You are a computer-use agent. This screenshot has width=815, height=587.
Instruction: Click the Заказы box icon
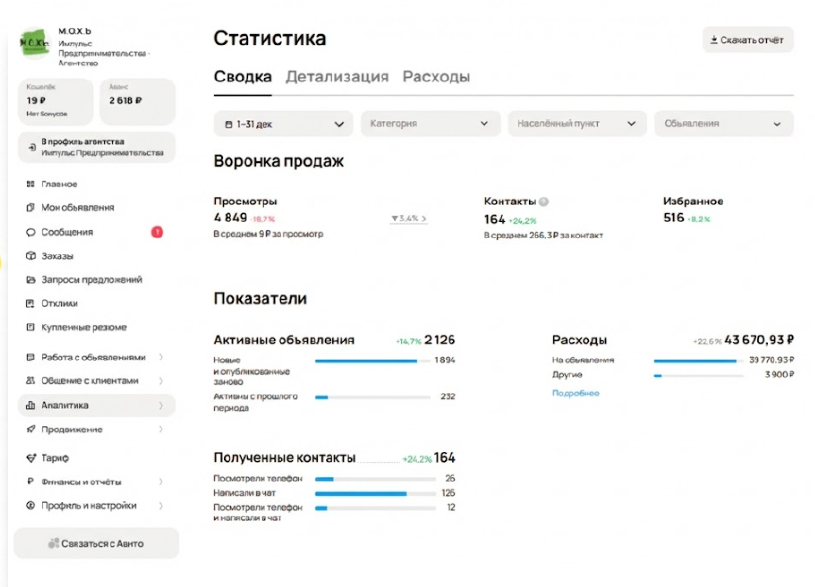[31, 256]
